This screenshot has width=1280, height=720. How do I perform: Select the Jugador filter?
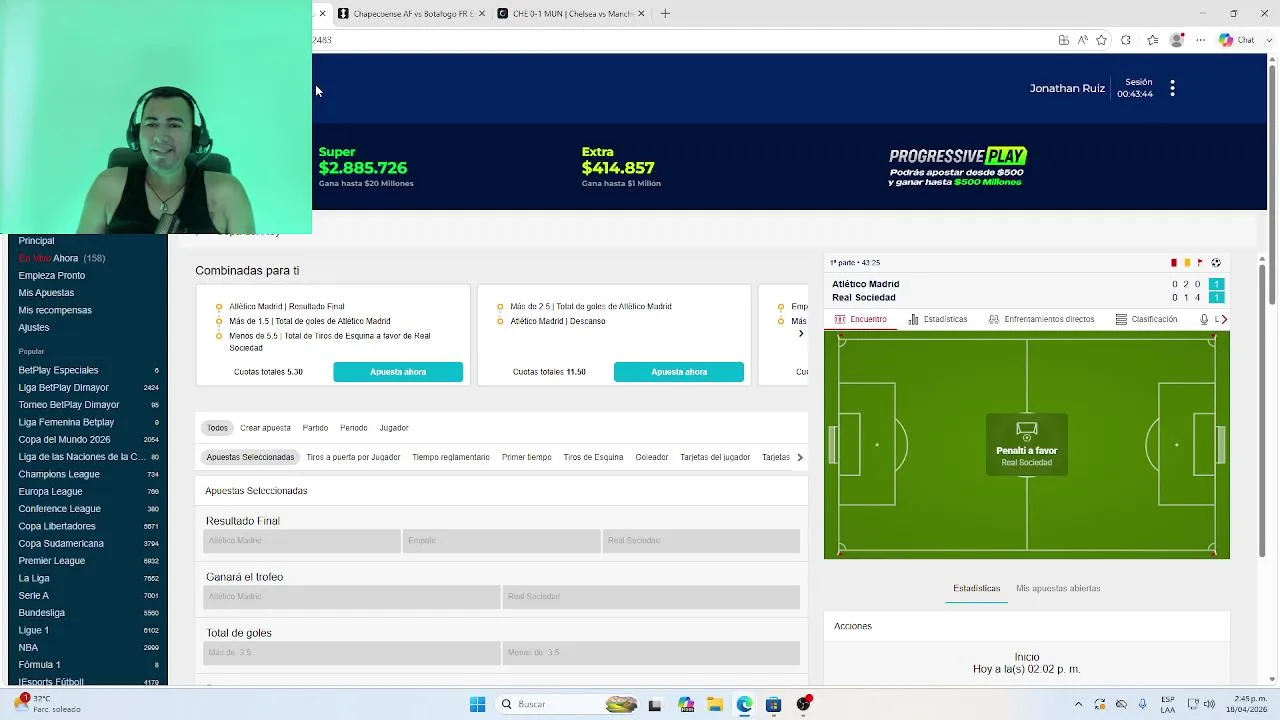394,428
